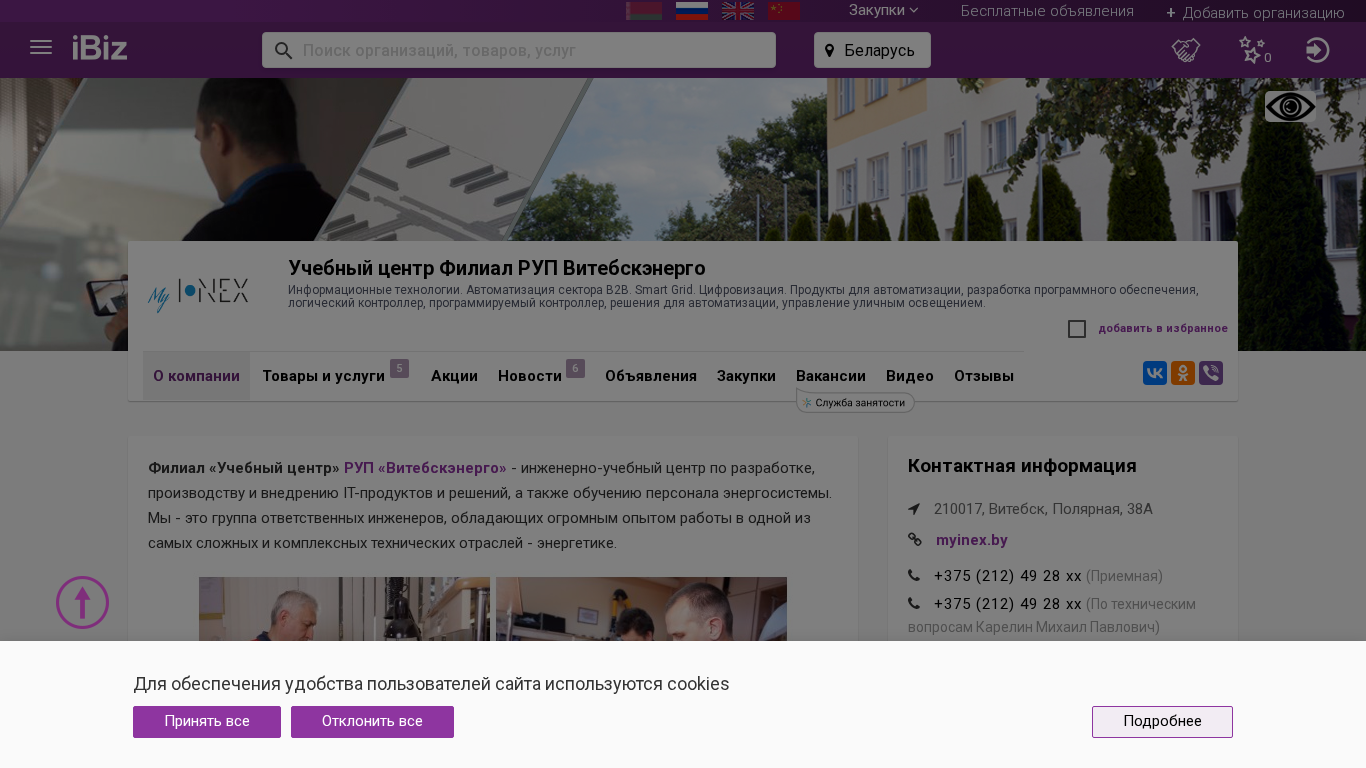
Task: Open the Закупки company tab
Action: click(x=746, y=376)
